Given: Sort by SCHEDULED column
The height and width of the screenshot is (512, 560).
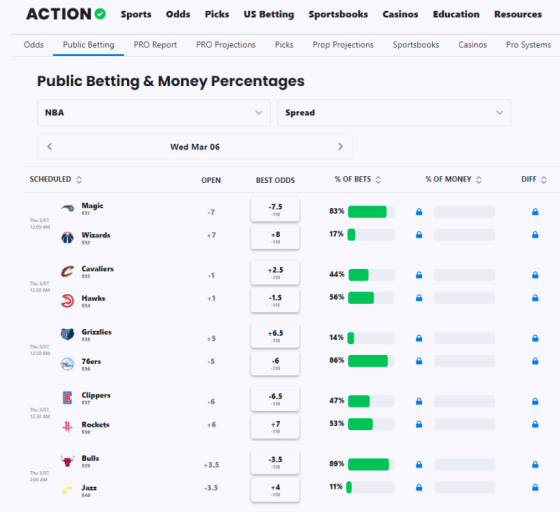Looking at the screenshot, I should [x=56, y=179].
